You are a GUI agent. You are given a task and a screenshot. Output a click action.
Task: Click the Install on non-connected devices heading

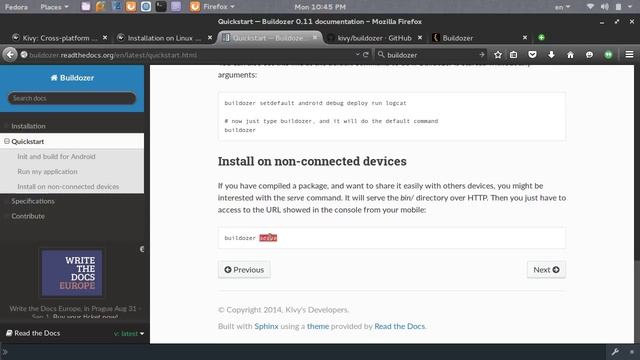click(312, 161)
